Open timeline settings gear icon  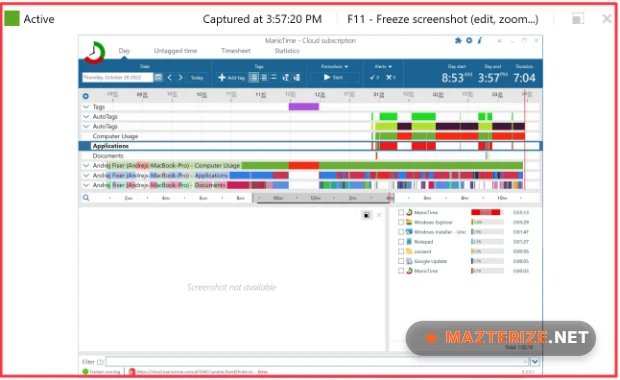pyautogui.click(x=85, y=96)
